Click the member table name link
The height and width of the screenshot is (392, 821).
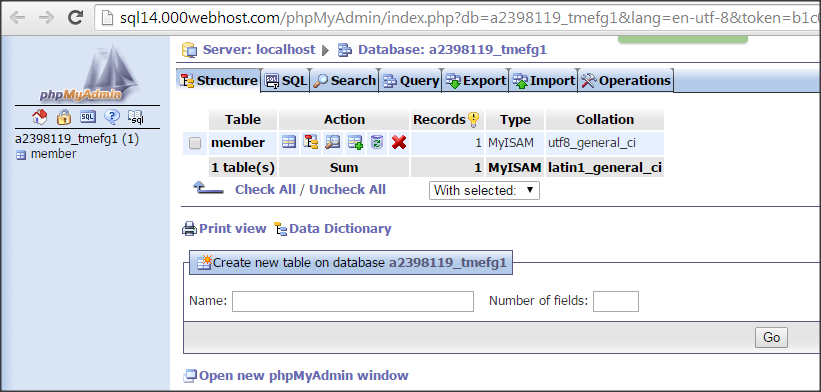pyautogui.click(x=238, y=142)
